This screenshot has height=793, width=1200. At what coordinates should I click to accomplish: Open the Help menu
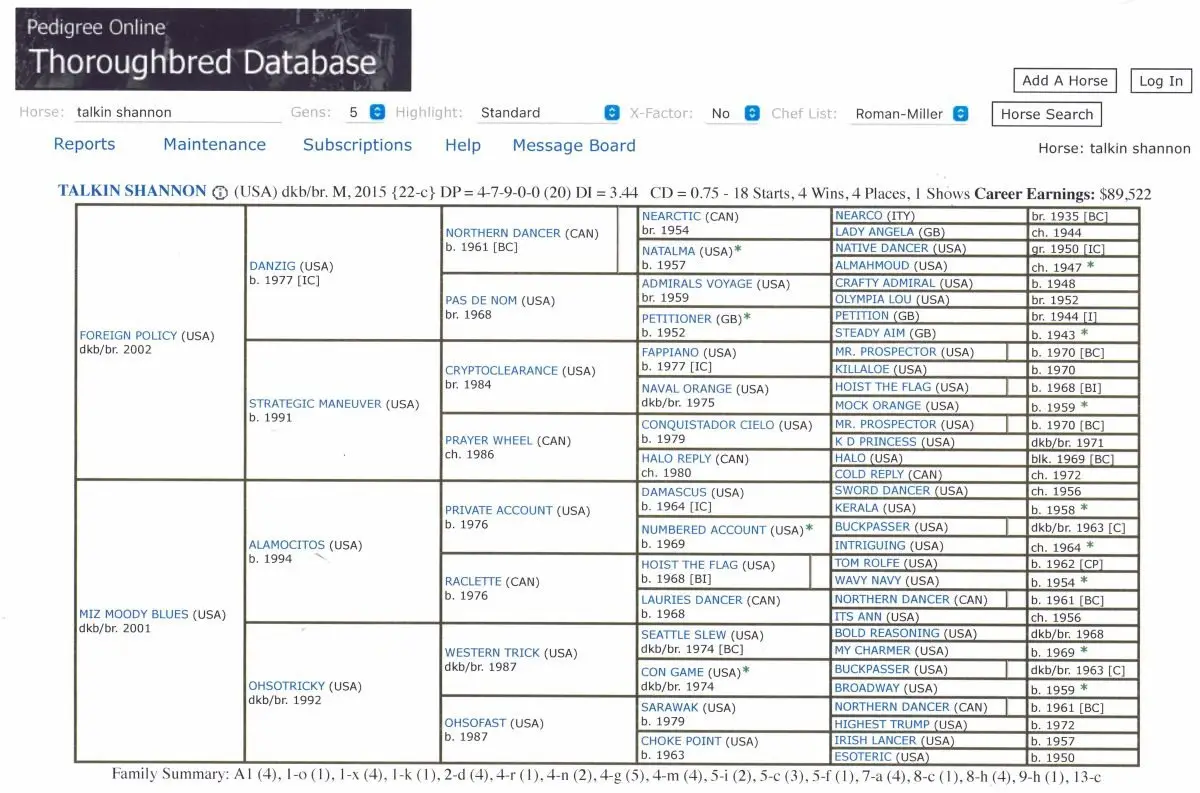point(463,145)
